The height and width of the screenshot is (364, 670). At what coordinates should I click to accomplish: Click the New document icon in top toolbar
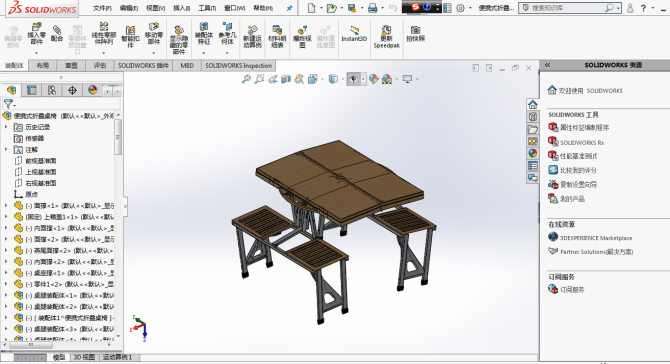pyautogui.click(x=311, y=8)
